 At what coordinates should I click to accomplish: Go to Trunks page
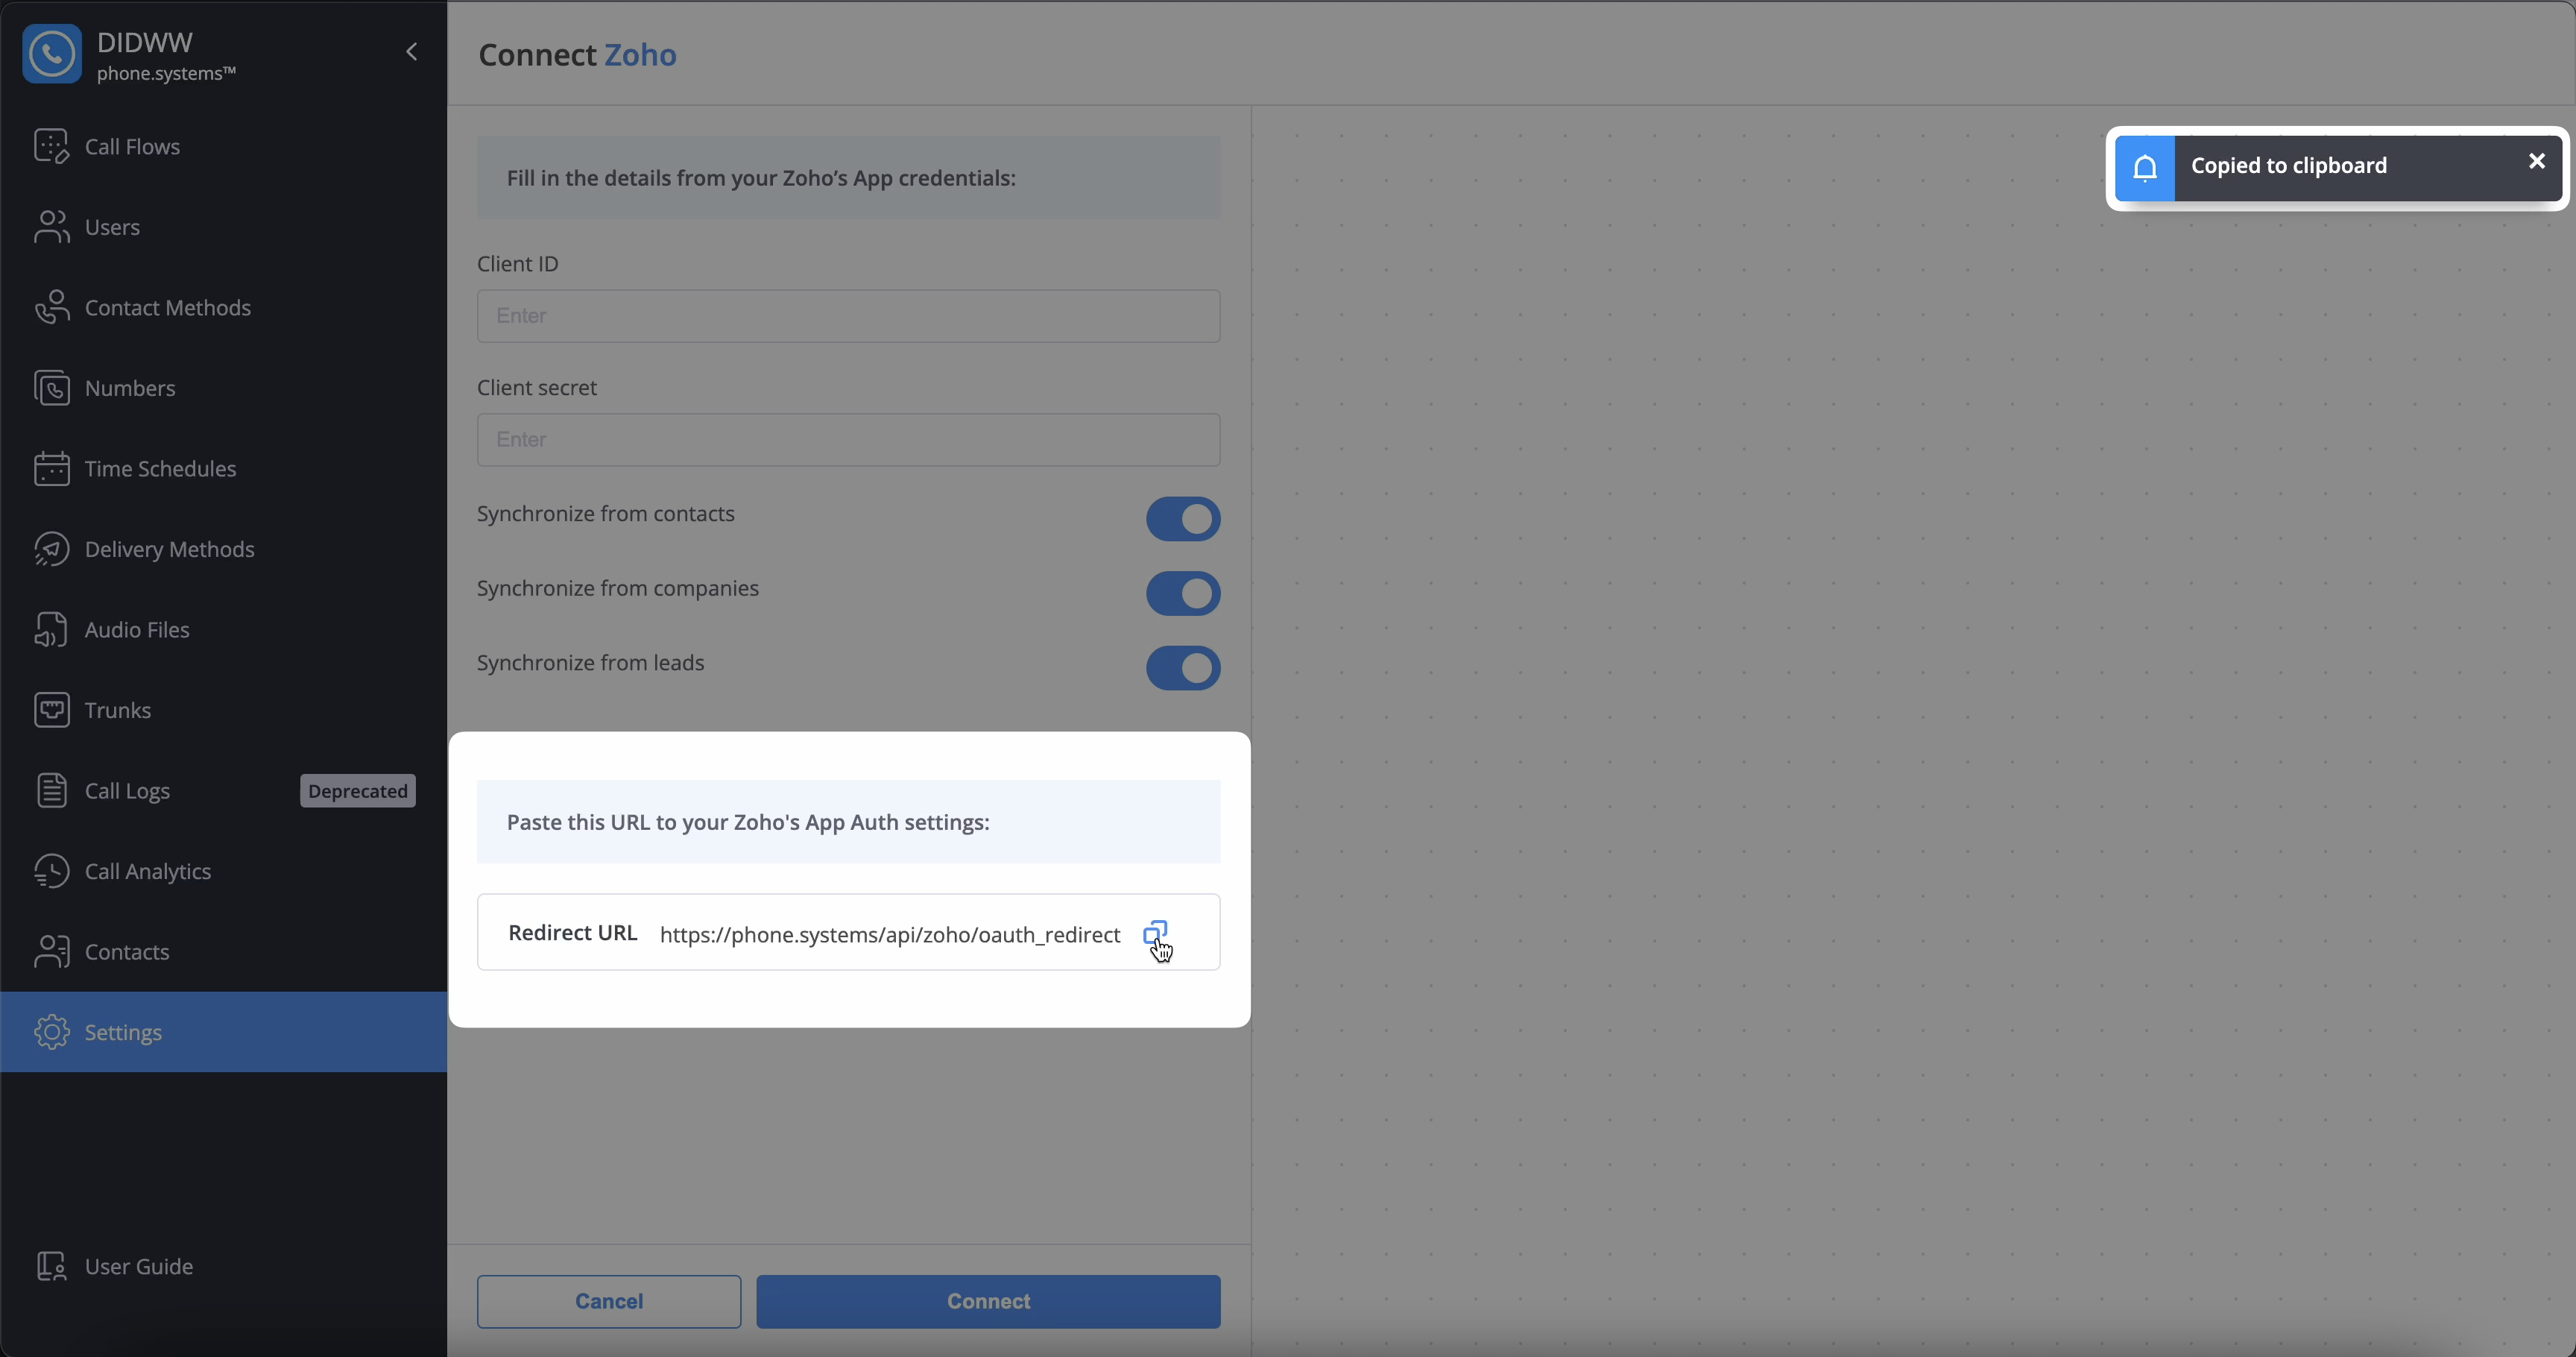[224, 710]
